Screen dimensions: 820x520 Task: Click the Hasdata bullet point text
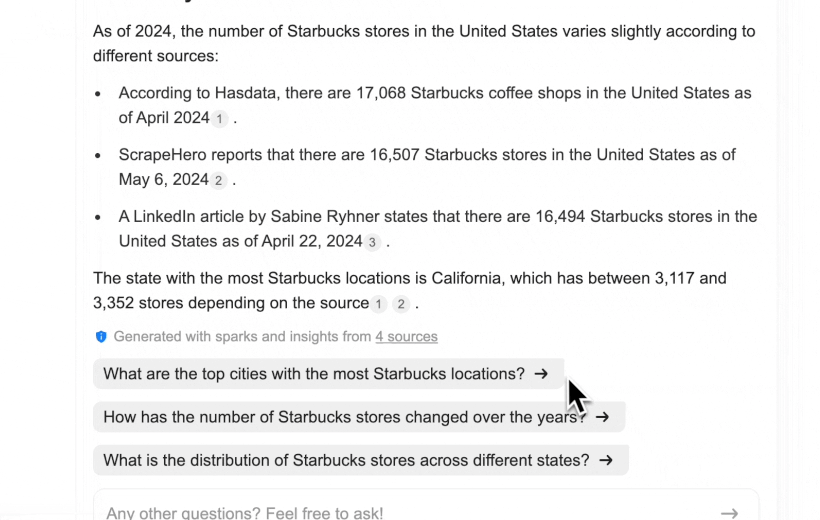point(434,94)
